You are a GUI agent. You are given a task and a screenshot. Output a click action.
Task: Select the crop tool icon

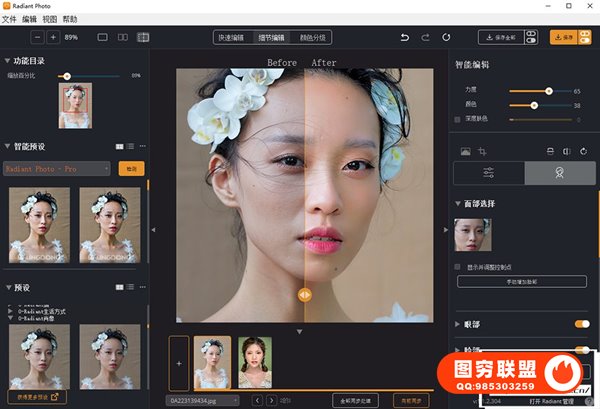click(482, 151)
